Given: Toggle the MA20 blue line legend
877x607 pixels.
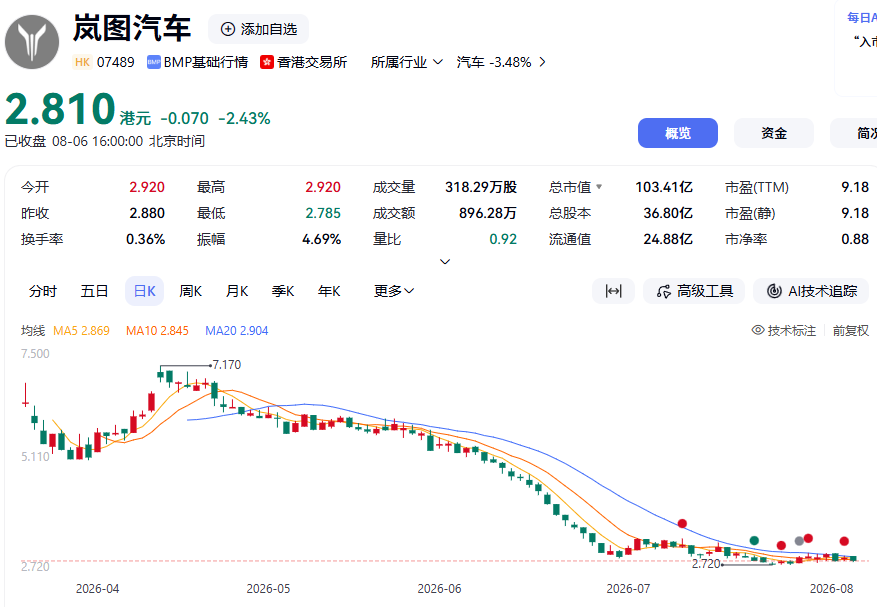Looking at the screenshot, I should [237, 331].
